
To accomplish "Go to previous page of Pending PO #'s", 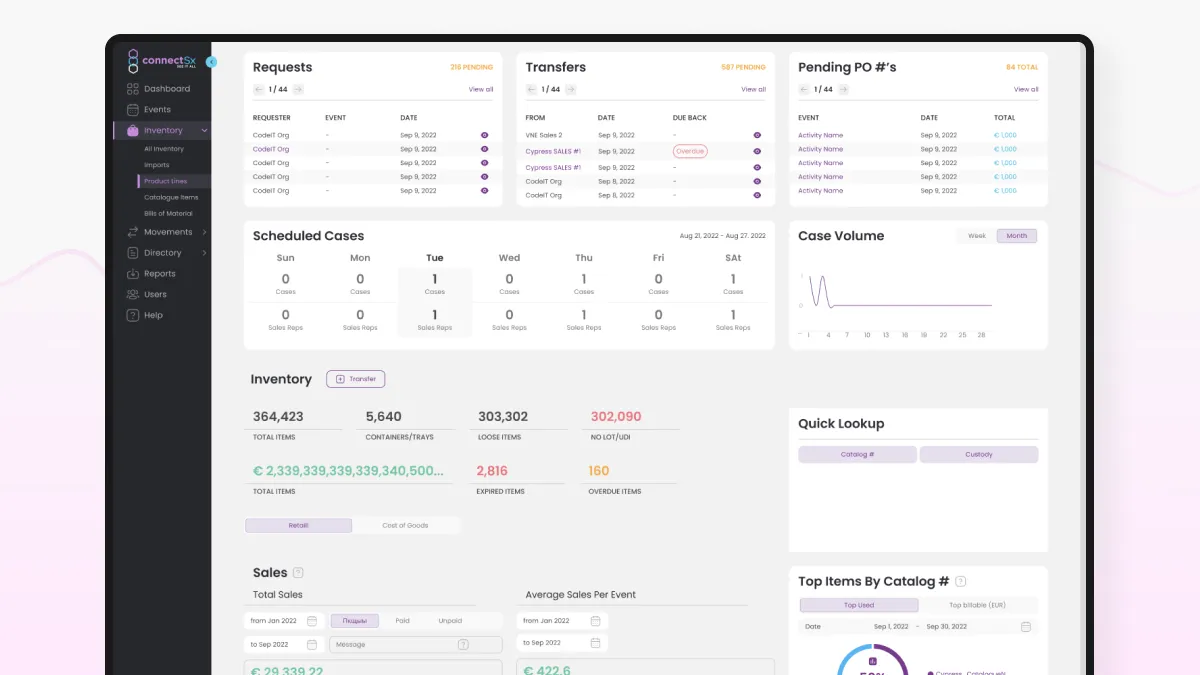I will pos(804,89).
